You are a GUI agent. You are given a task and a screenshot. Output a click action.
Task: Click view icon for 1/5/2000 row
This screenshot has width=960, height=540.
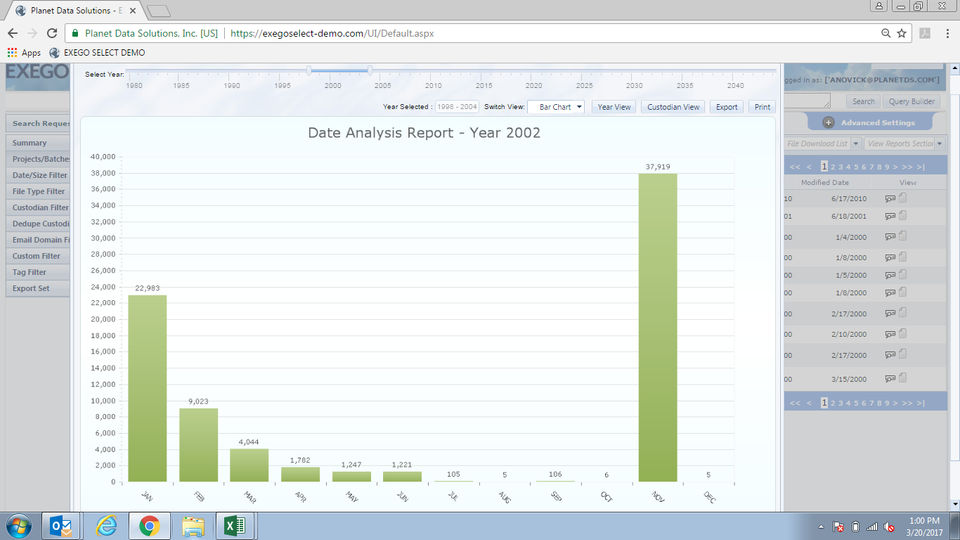click(890, 275)
